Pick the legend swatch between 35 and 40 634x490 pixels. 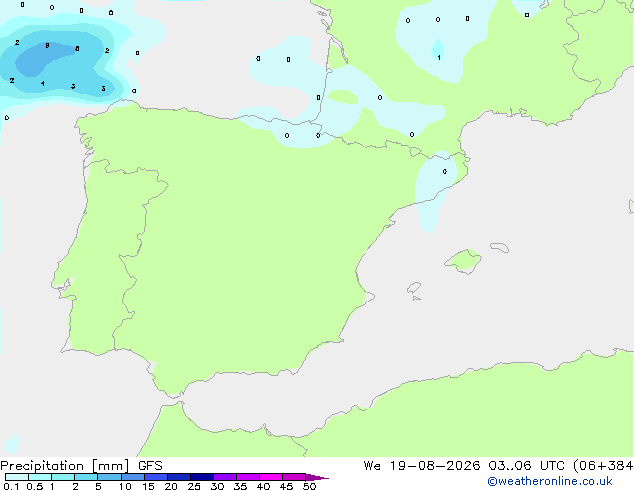click(248, 477)
